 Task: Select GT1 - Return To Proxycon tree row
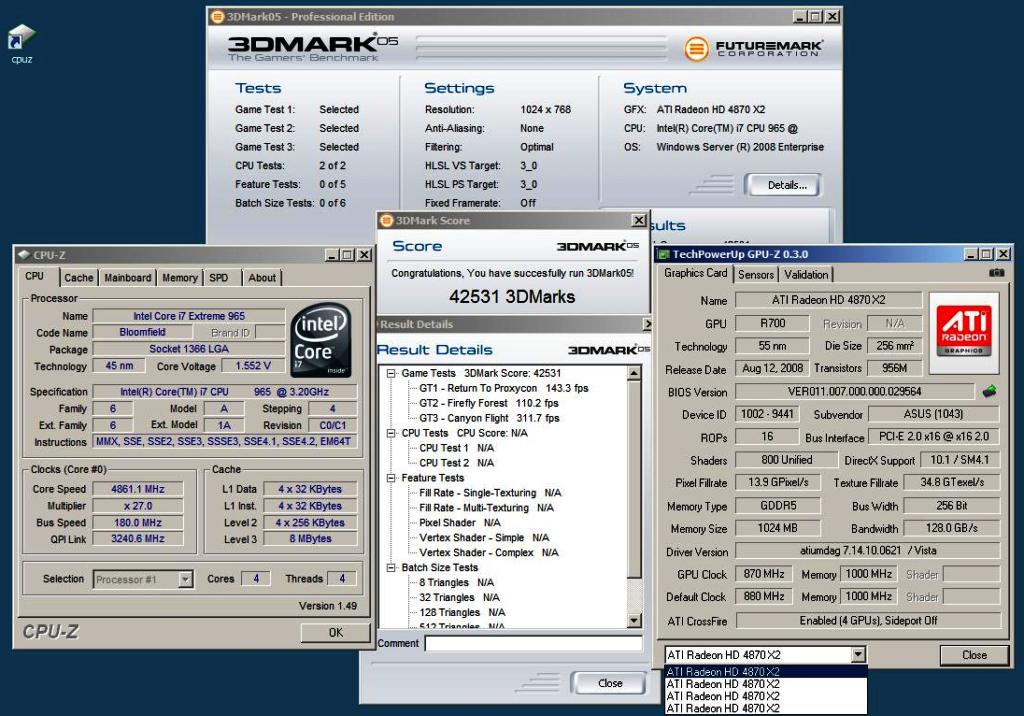[x=504, y=388]
